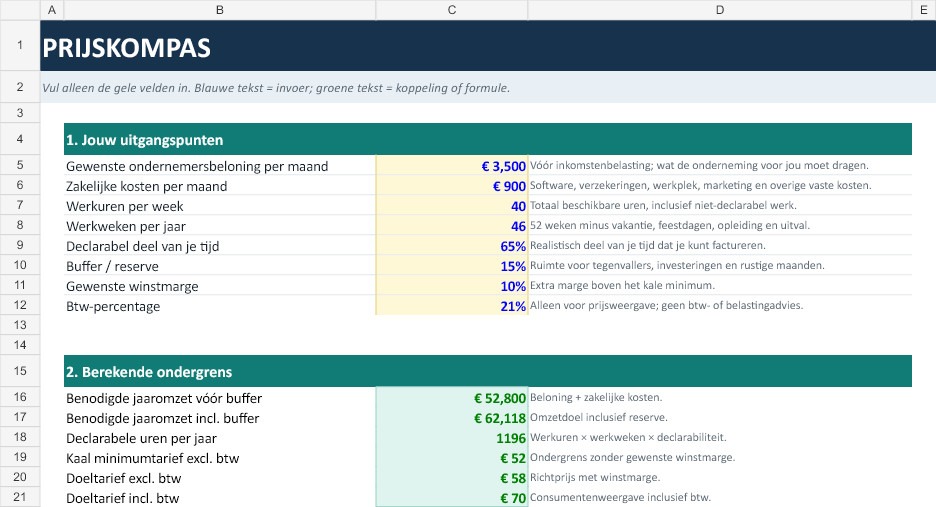
Task: Select the note 'Ondergrens zonder gewenste winstmarge.'
Action: click(632, 457)
